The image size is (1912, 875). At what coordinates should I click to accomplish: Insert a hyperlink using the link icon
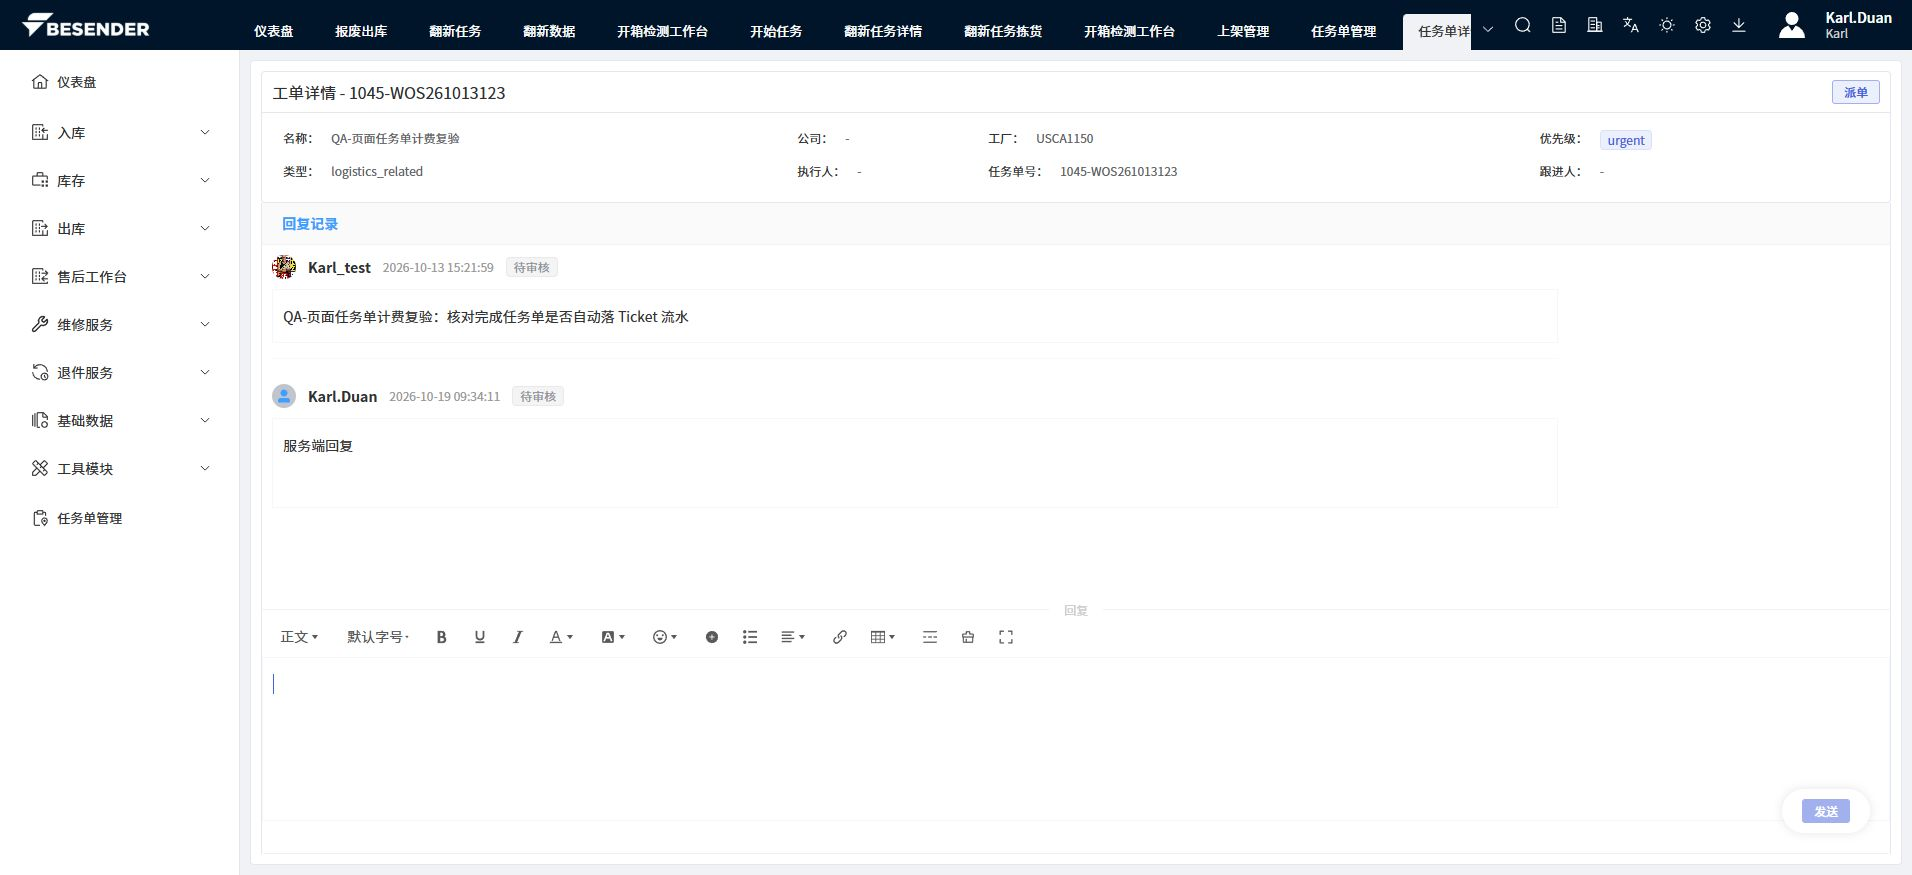(840, 637)
